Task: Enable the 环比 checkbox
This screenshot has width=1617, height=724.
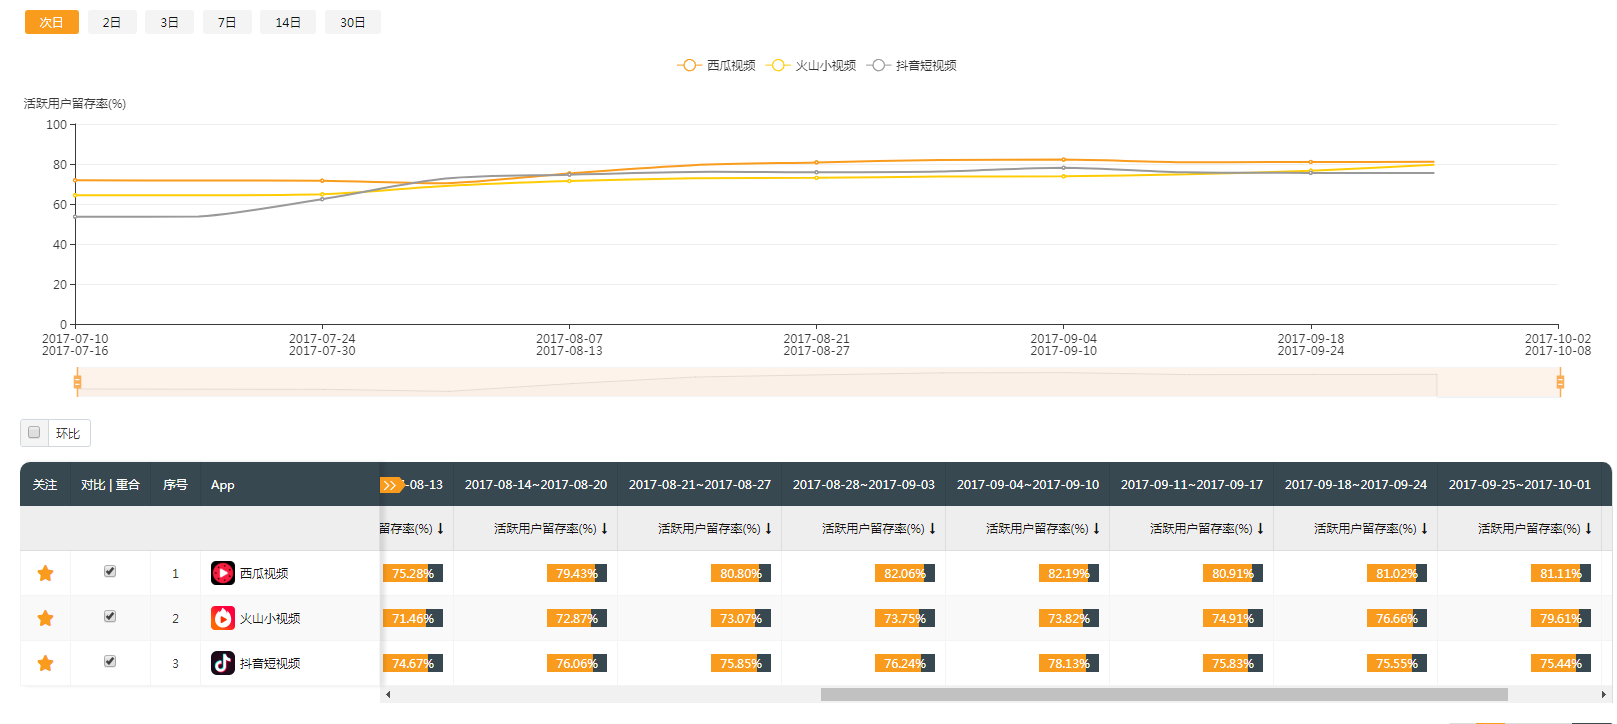Action: click(x=34, y=432)
